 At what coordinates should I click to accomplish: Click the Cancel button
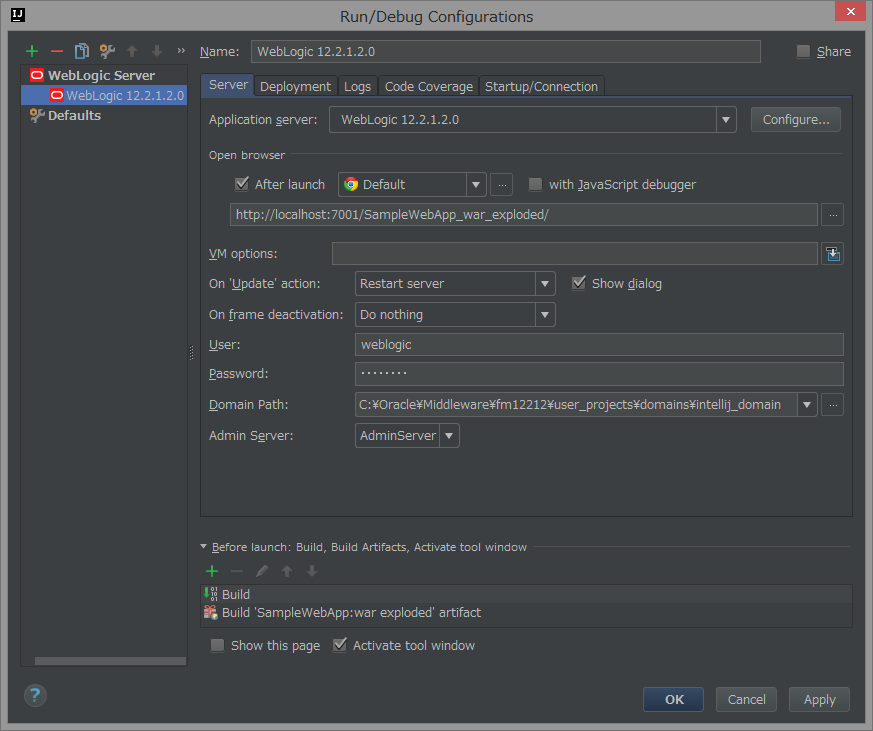(746, 699)
